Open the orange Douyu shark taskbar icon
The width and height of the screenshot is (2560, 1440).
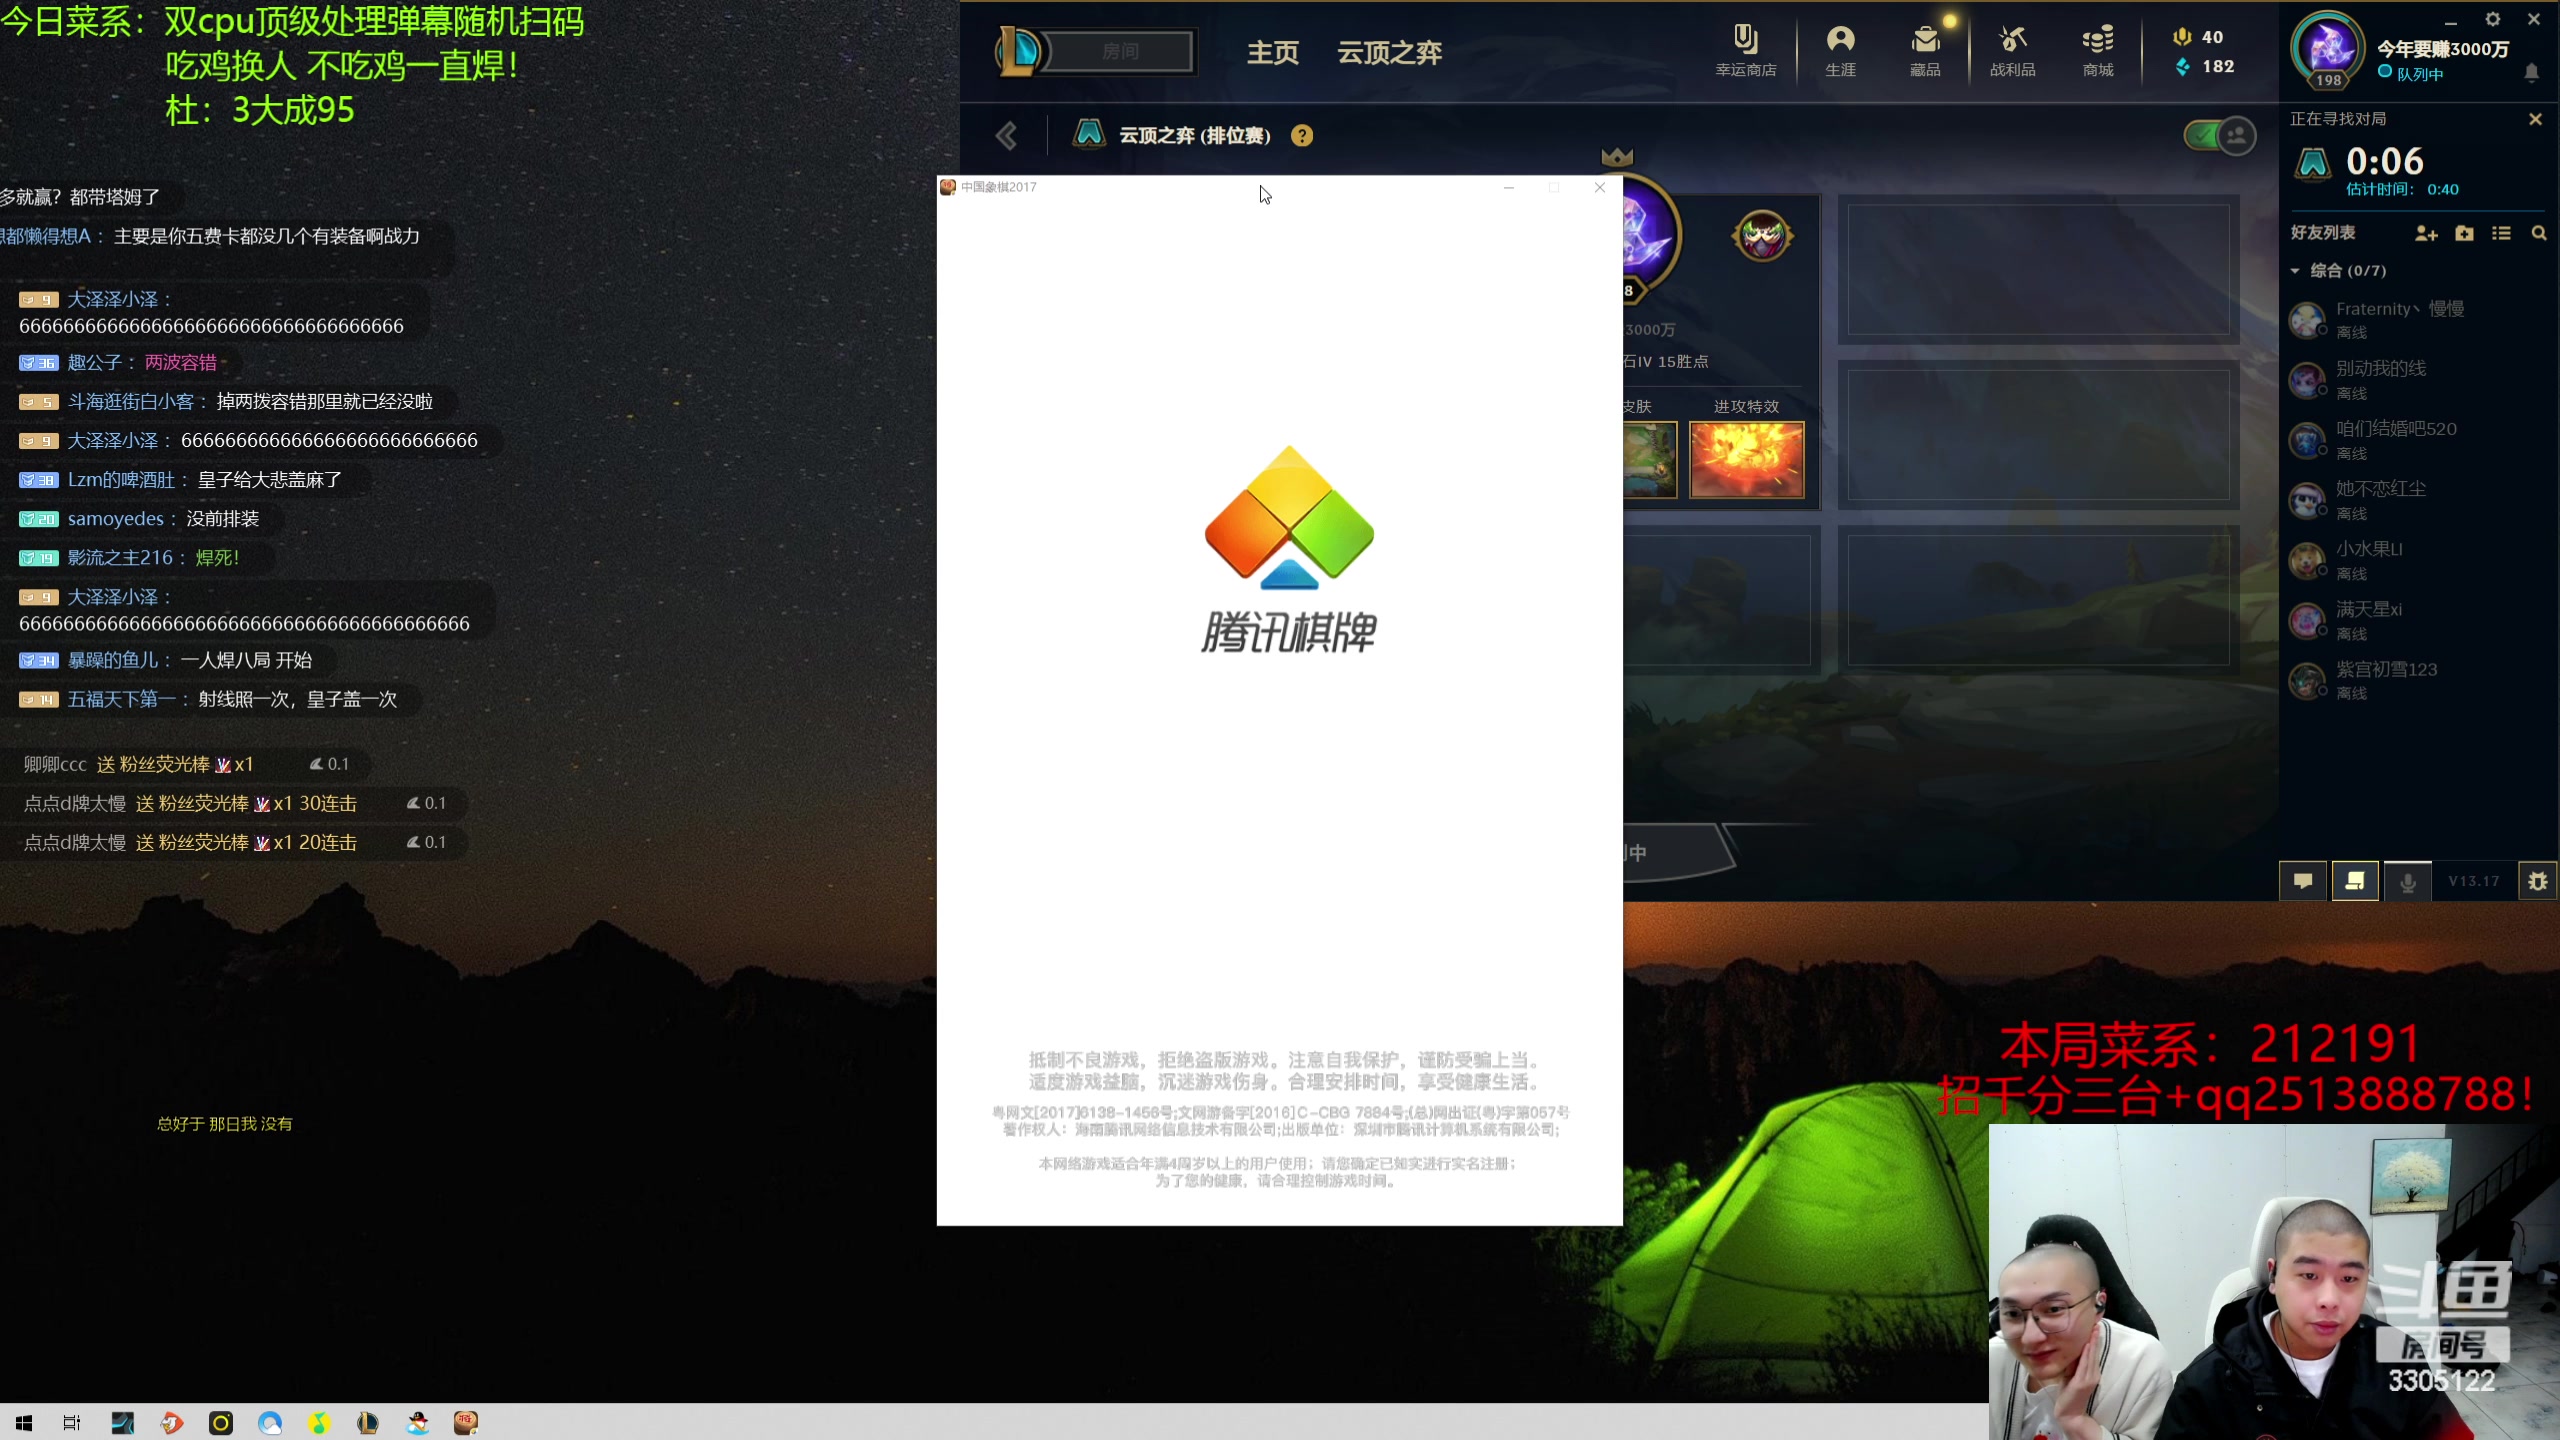click(172, 1422)
